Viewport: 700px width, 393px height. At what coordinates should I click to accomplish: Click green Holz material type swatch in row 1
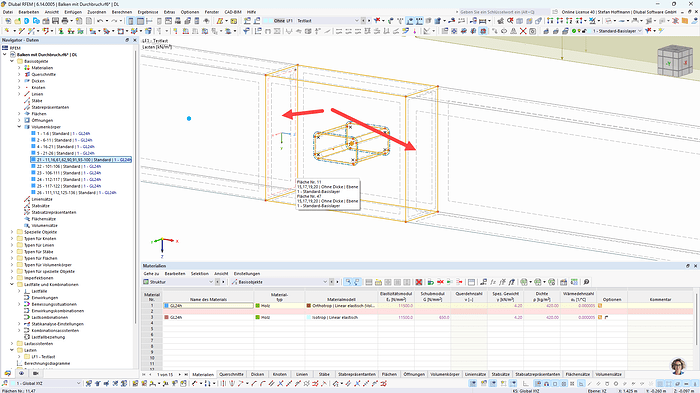[258, 305]
